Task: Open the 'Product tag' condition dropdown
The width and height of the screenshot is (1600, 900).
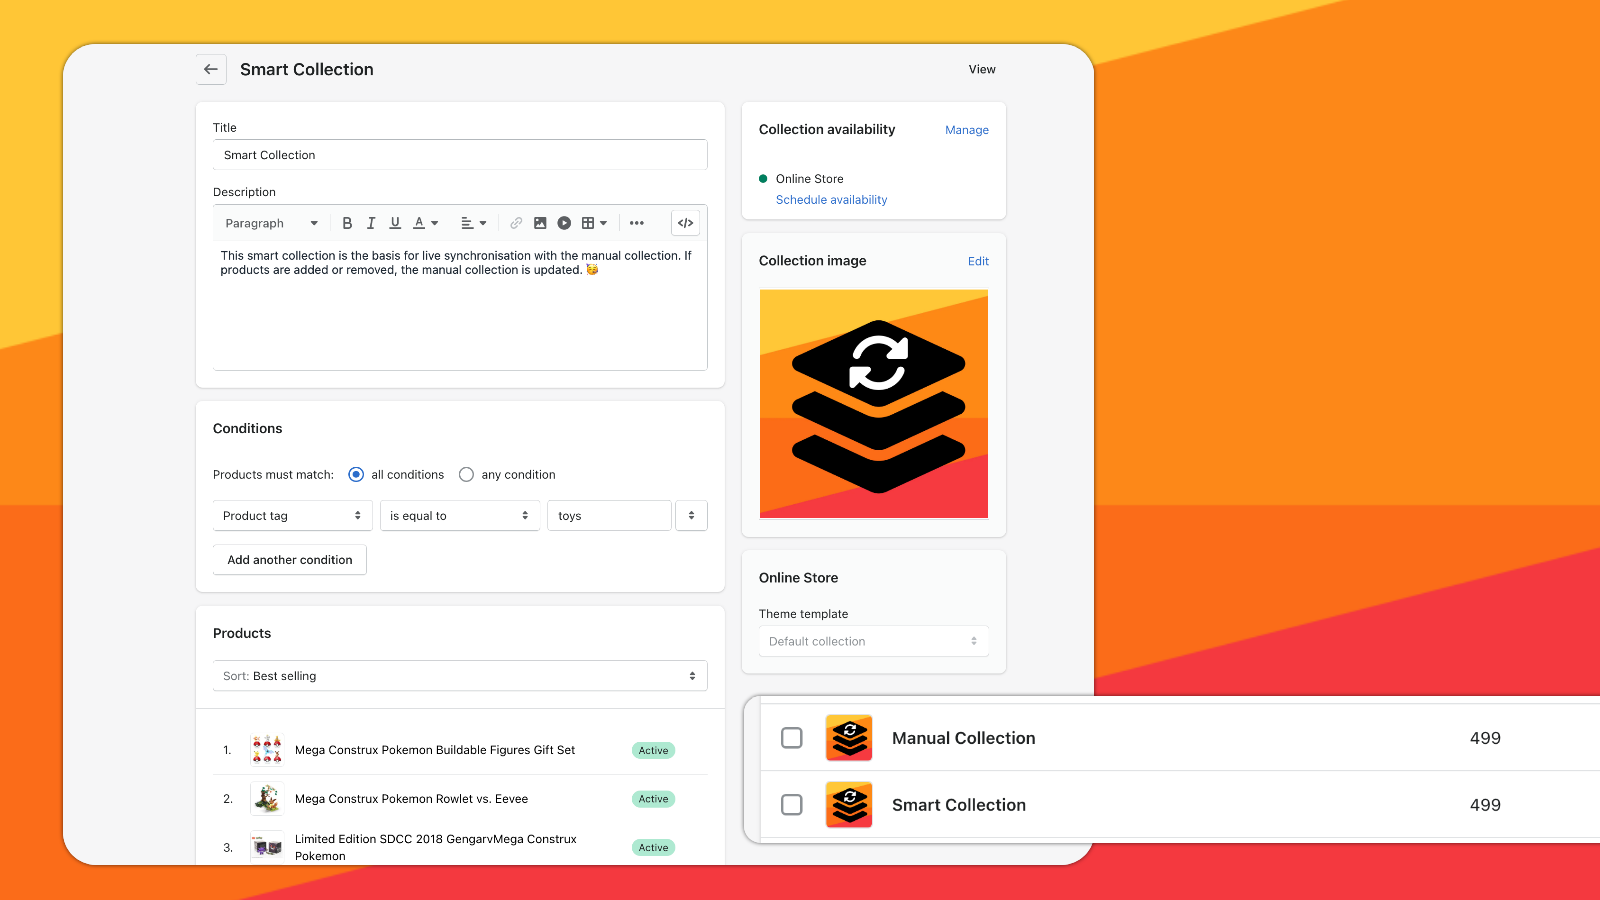Action: [x=293, y=516]
